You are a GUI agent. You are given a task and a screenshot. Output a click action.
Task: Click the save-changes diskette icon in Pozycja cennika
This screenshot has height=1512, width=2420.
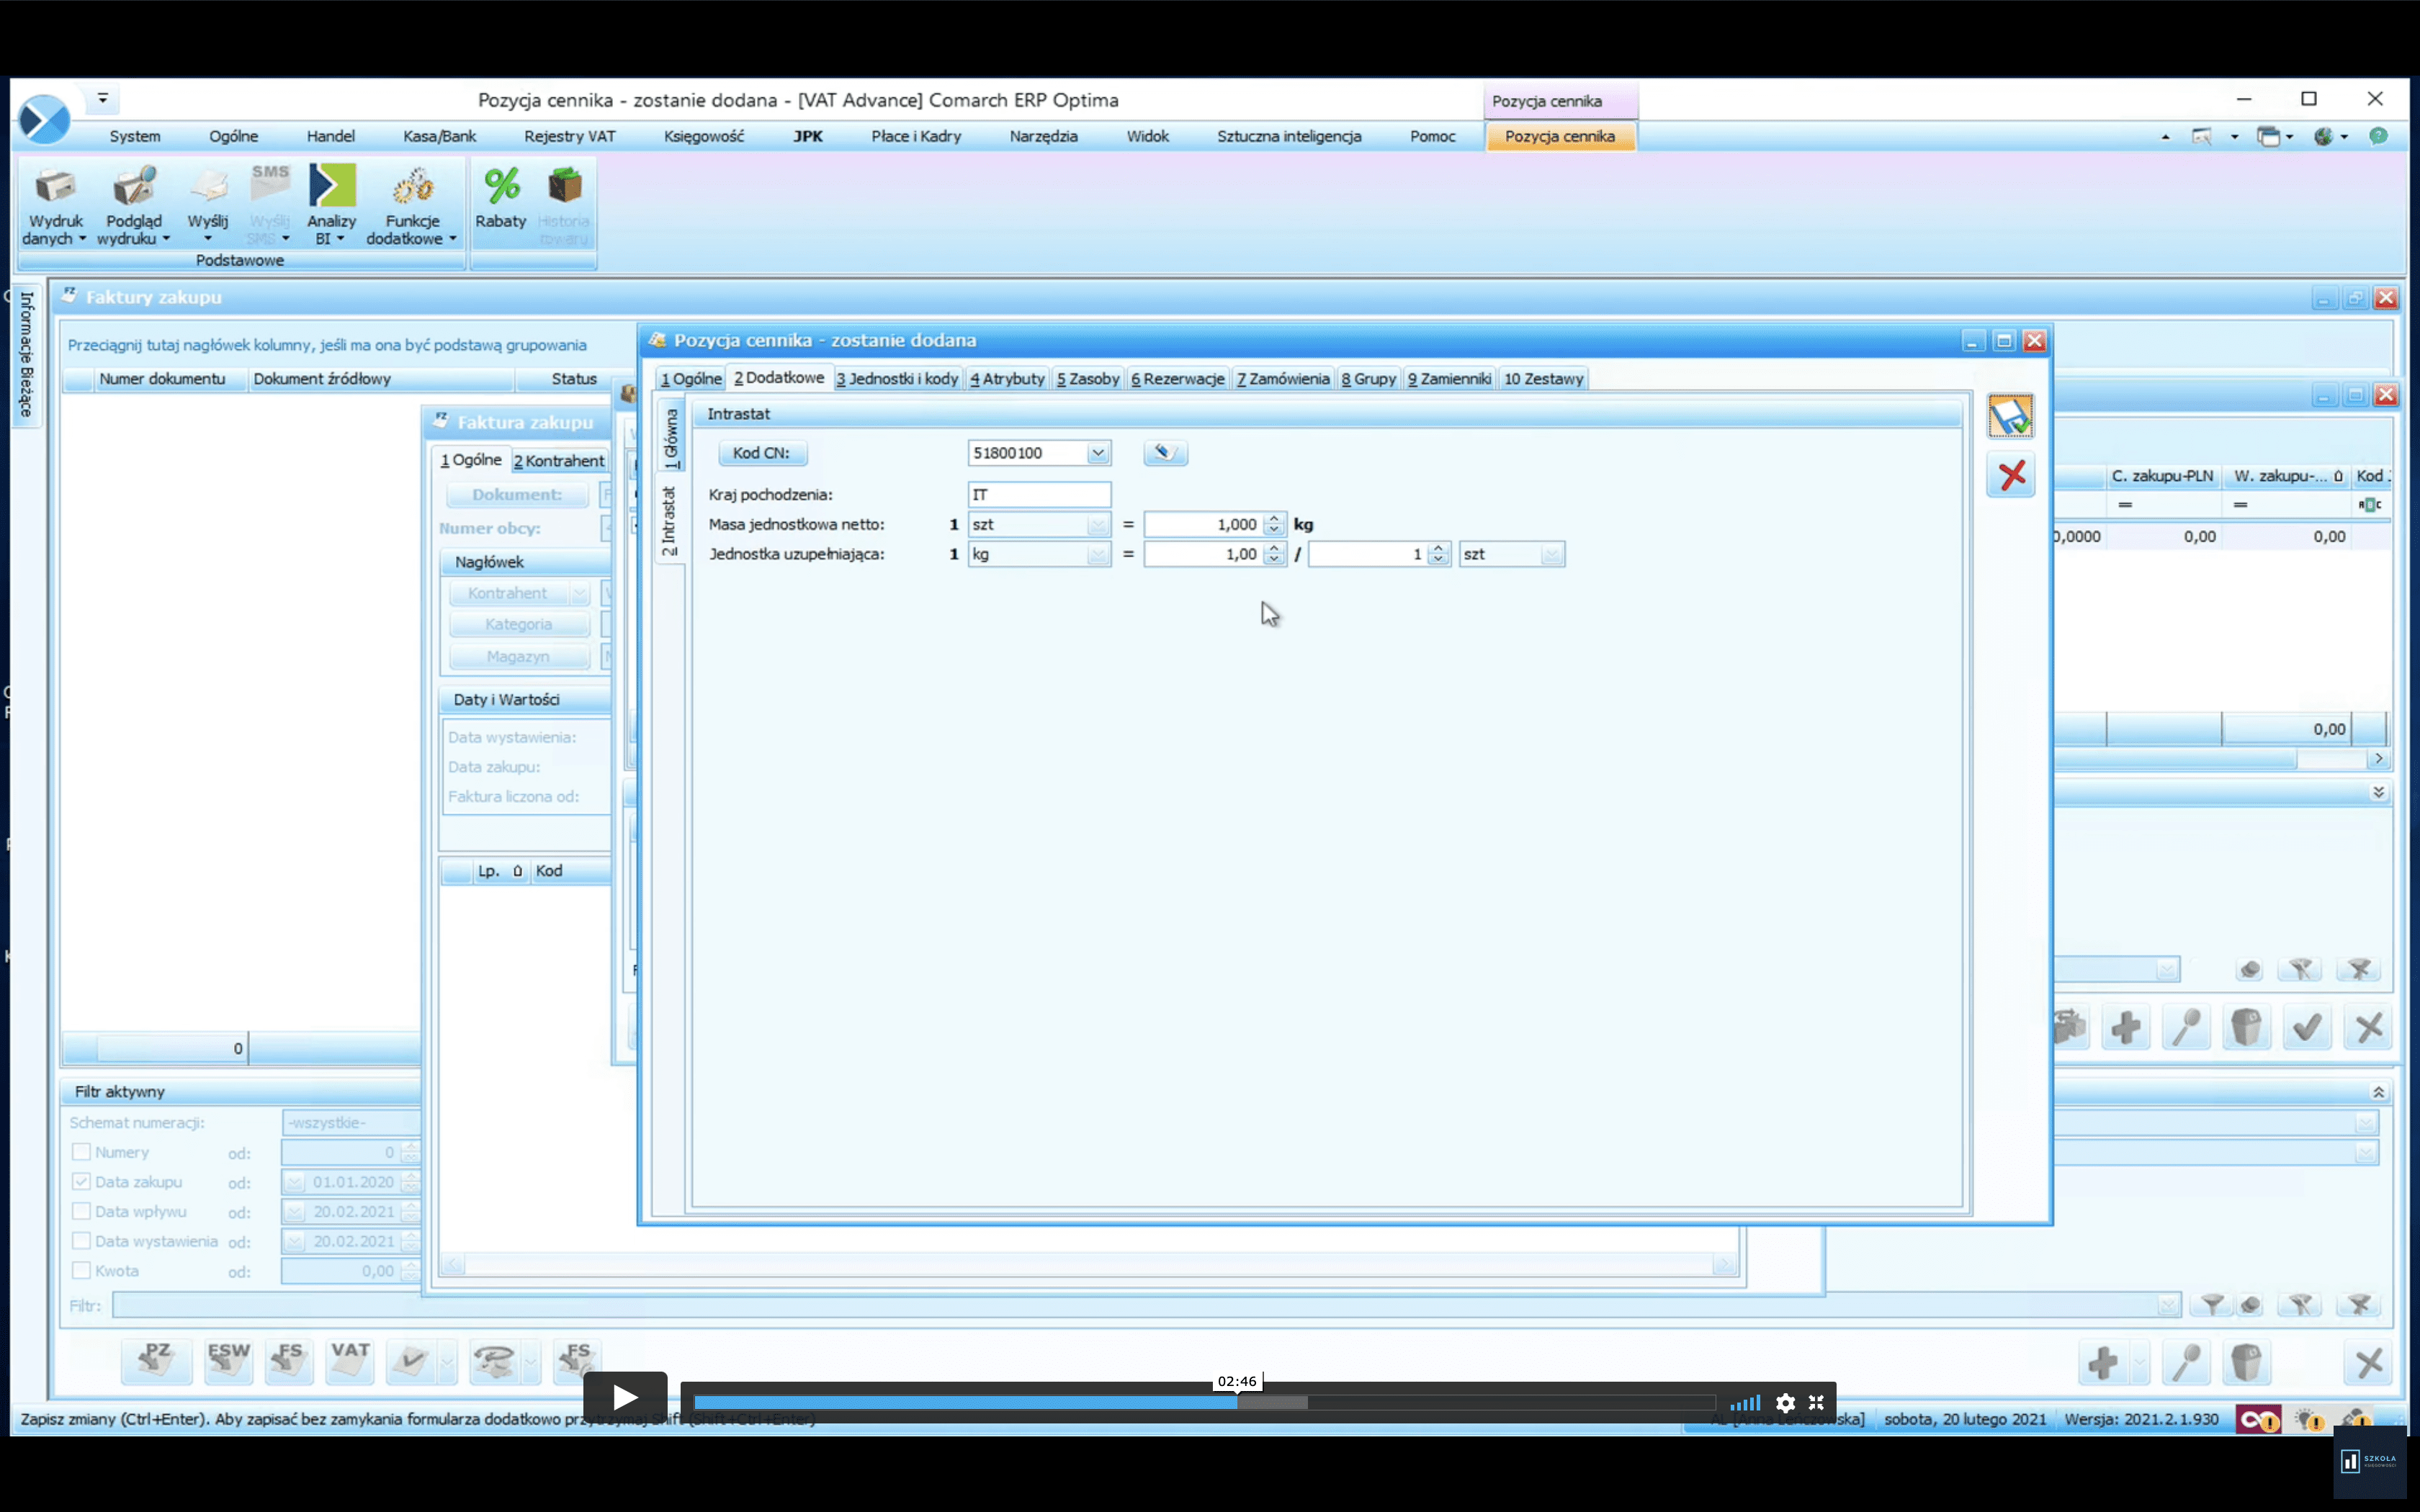pos(2010,416)
